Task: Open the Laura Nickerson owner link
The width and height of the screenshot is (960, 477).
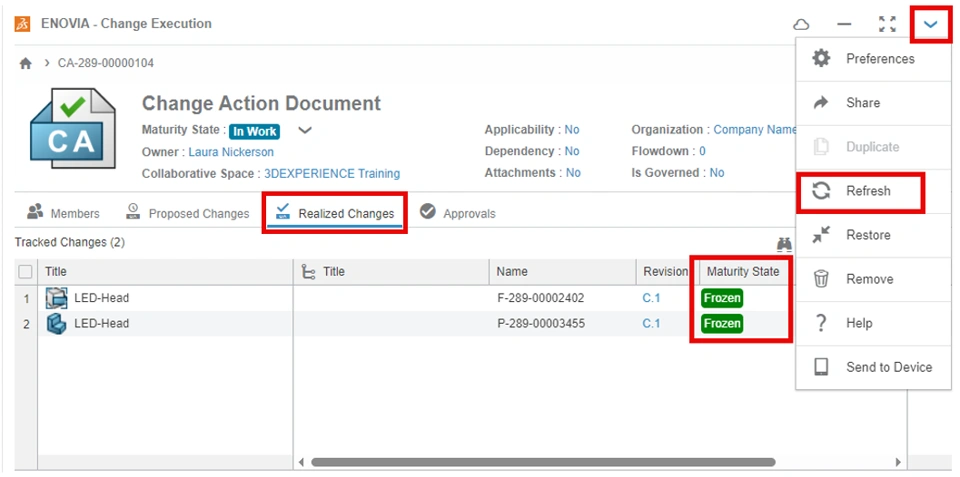Action: 231,152
